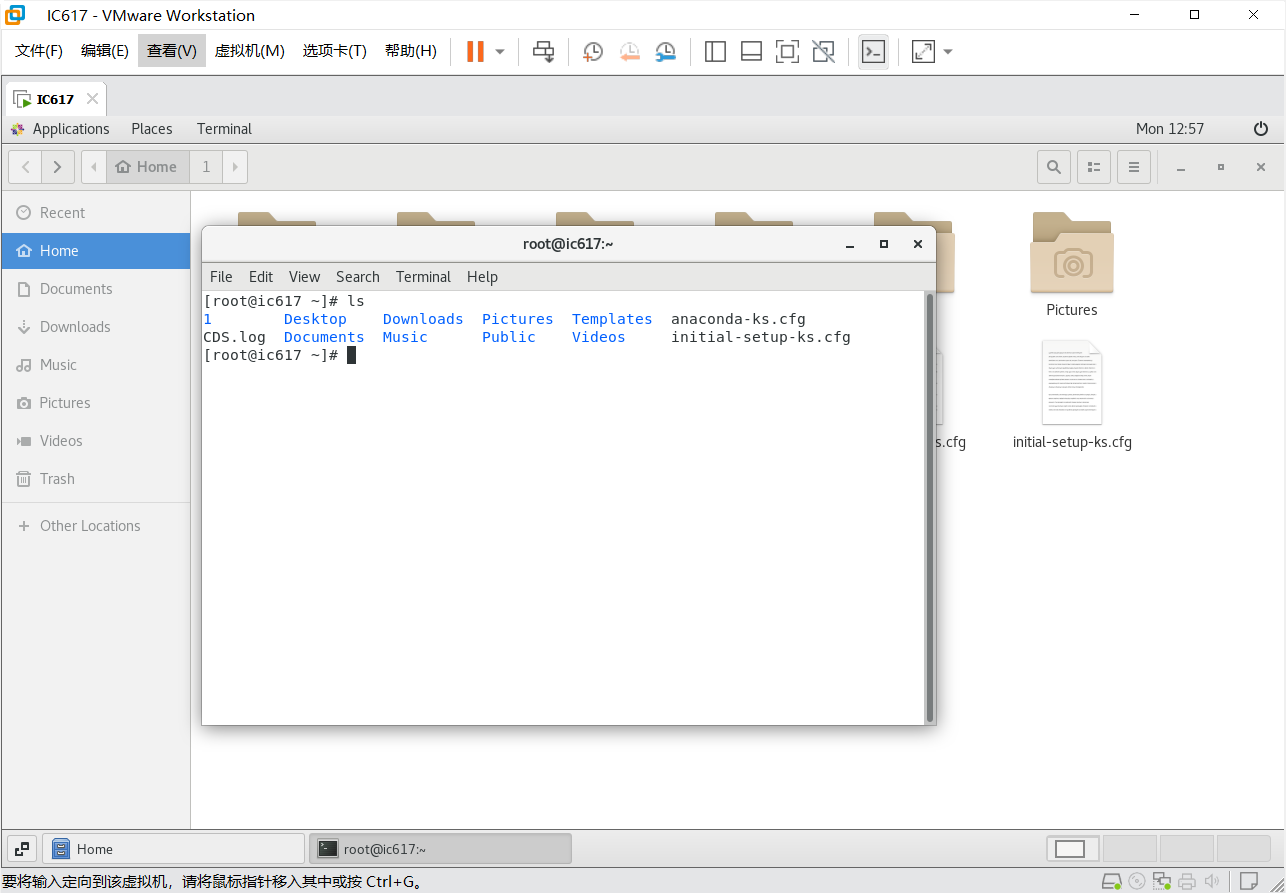This screenshot has width=1286, height=893.
Task: Open Documents in the Files sidebar
Action: tap(95, 289)
